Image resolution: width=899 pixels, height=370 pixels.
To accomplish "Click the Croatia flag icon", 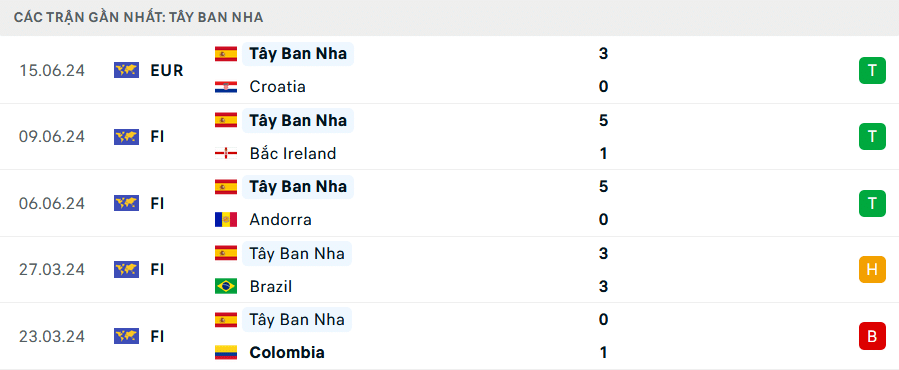I will point(226,87).
